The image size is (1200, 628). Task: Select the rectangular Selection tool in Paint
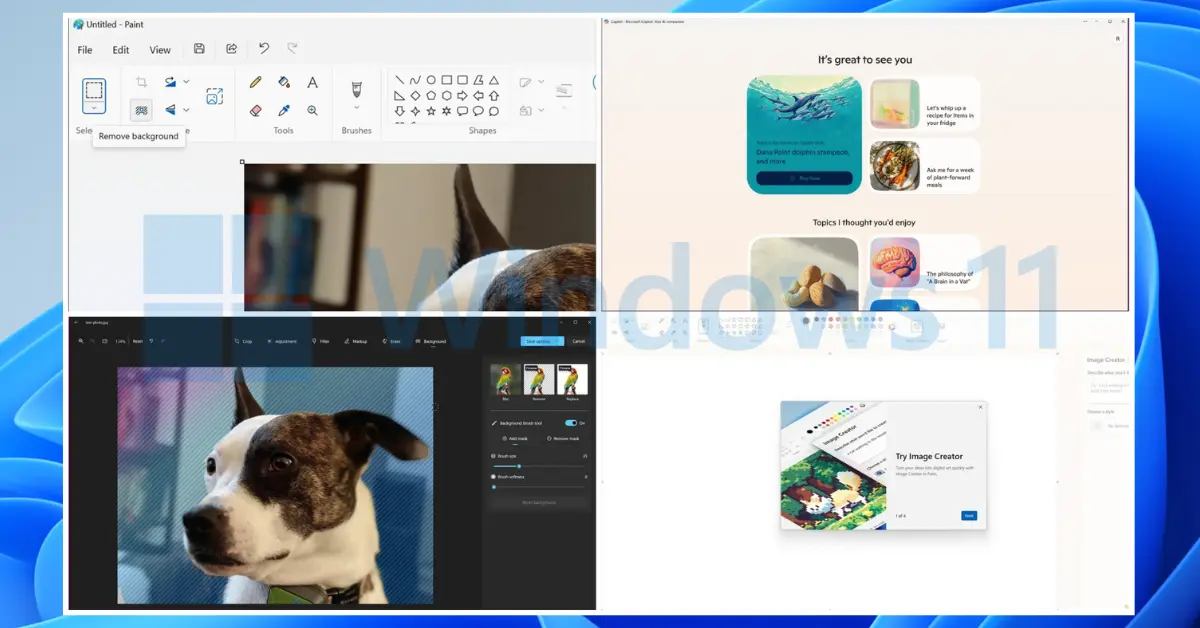click(x=93, y=89)
